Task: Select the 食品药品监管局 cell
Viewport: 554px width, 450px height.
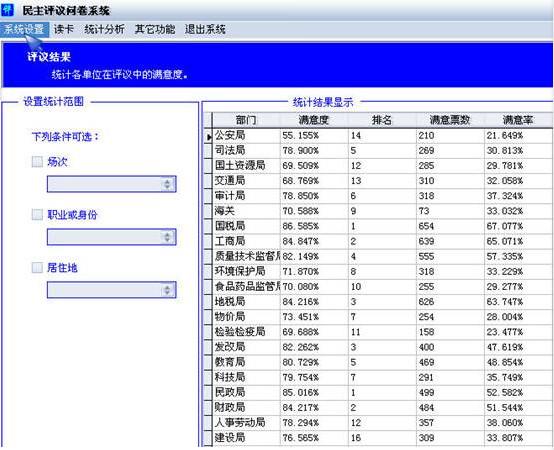Action: pyautogui.click(x=246, y=287)
